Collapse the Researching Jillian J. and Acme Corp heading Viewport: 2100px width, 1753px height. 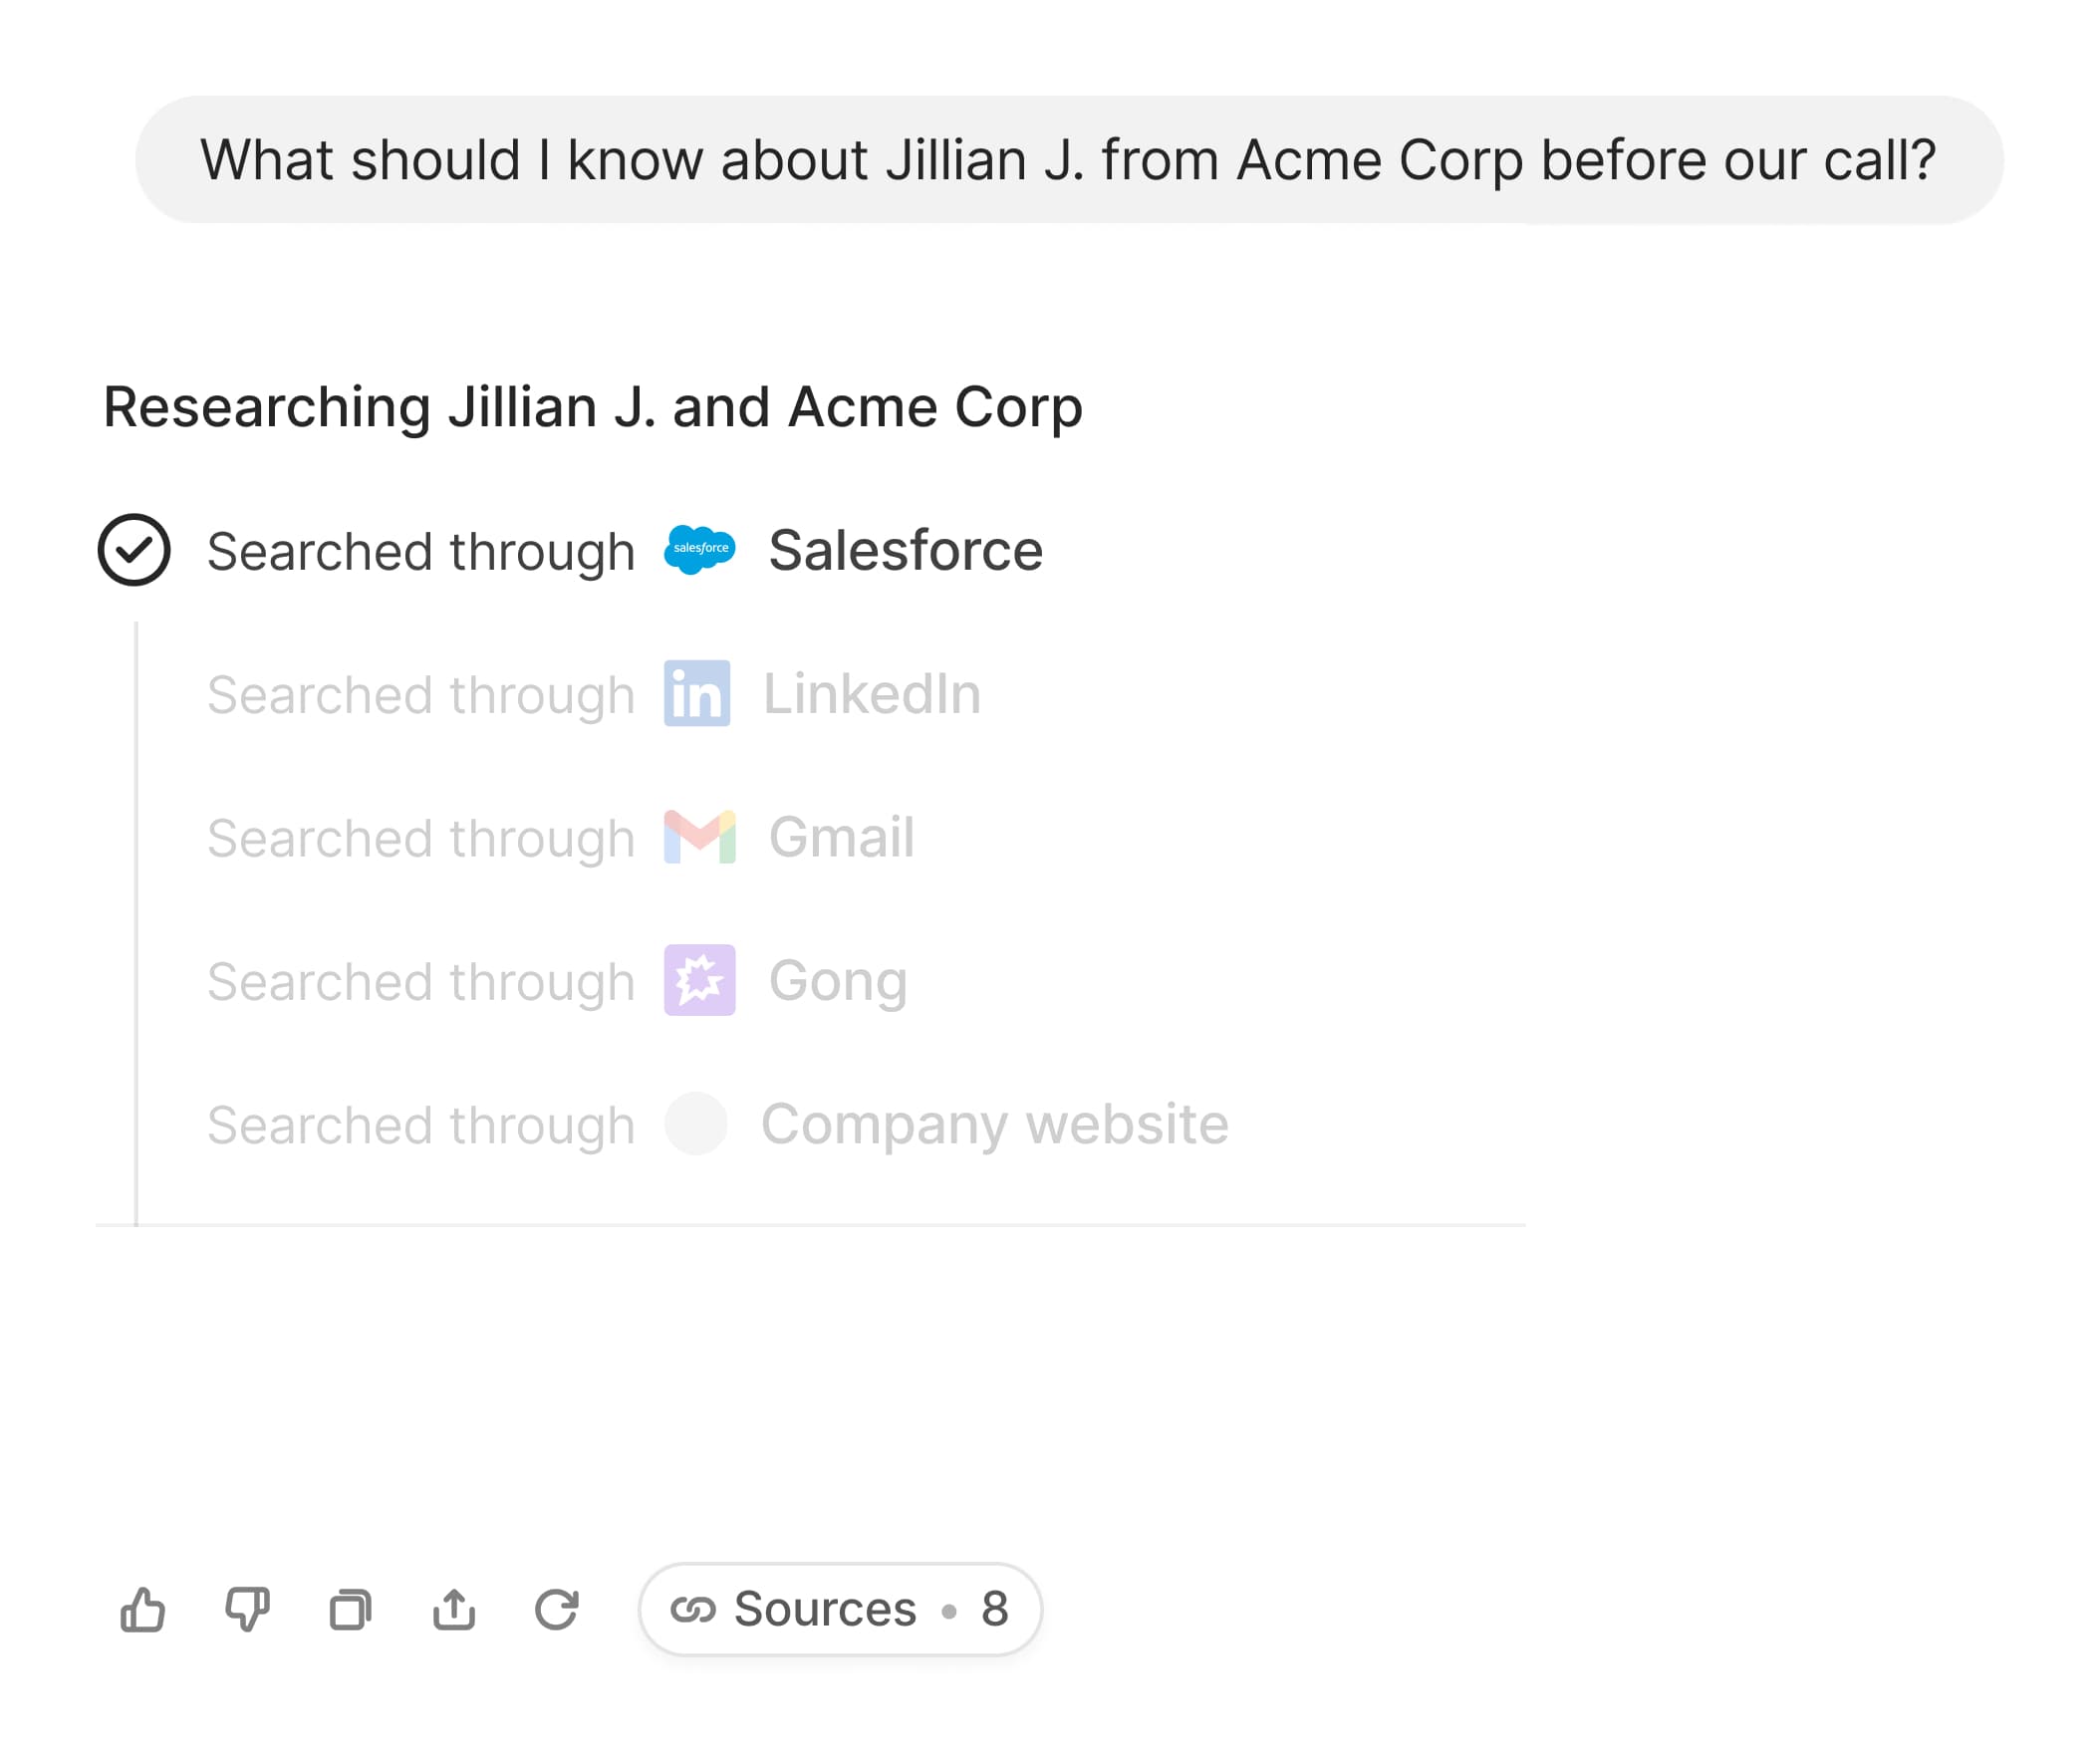[593, 407]
